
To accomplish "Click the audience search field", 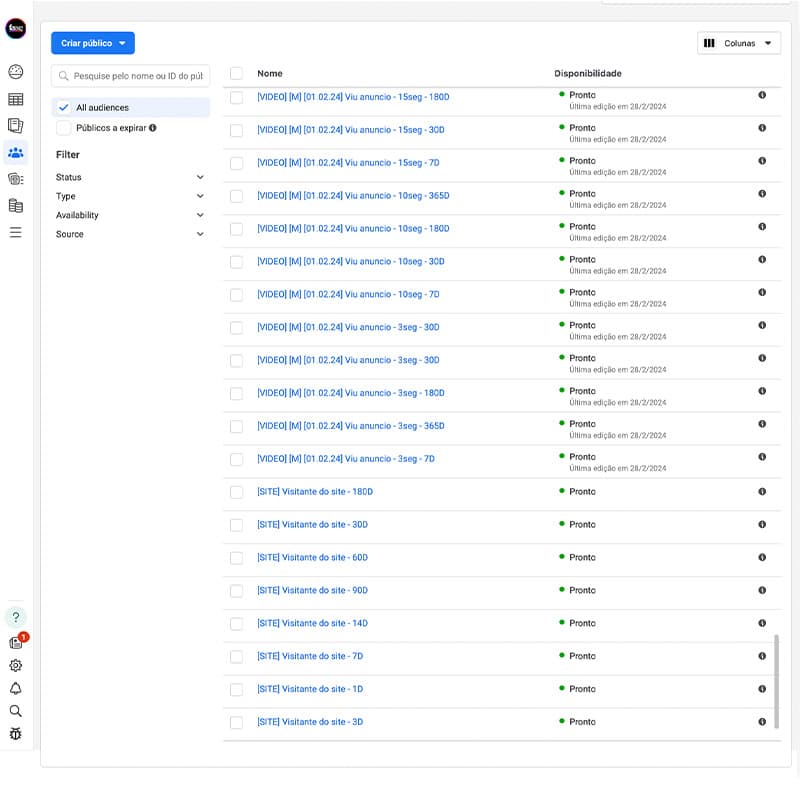I will click(x=138, y=75).
